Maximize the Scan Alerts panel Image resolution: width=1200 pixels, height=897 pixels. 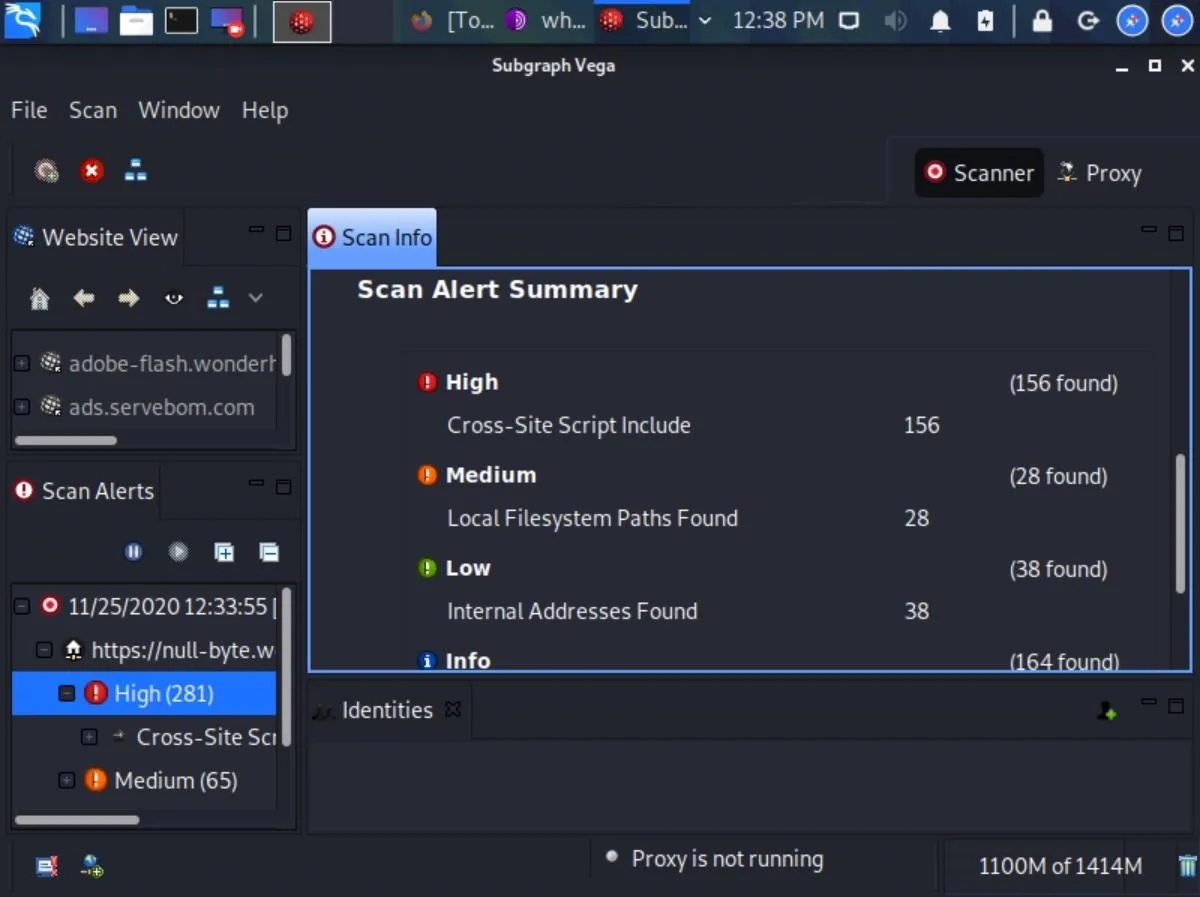[x=284, y=486]
